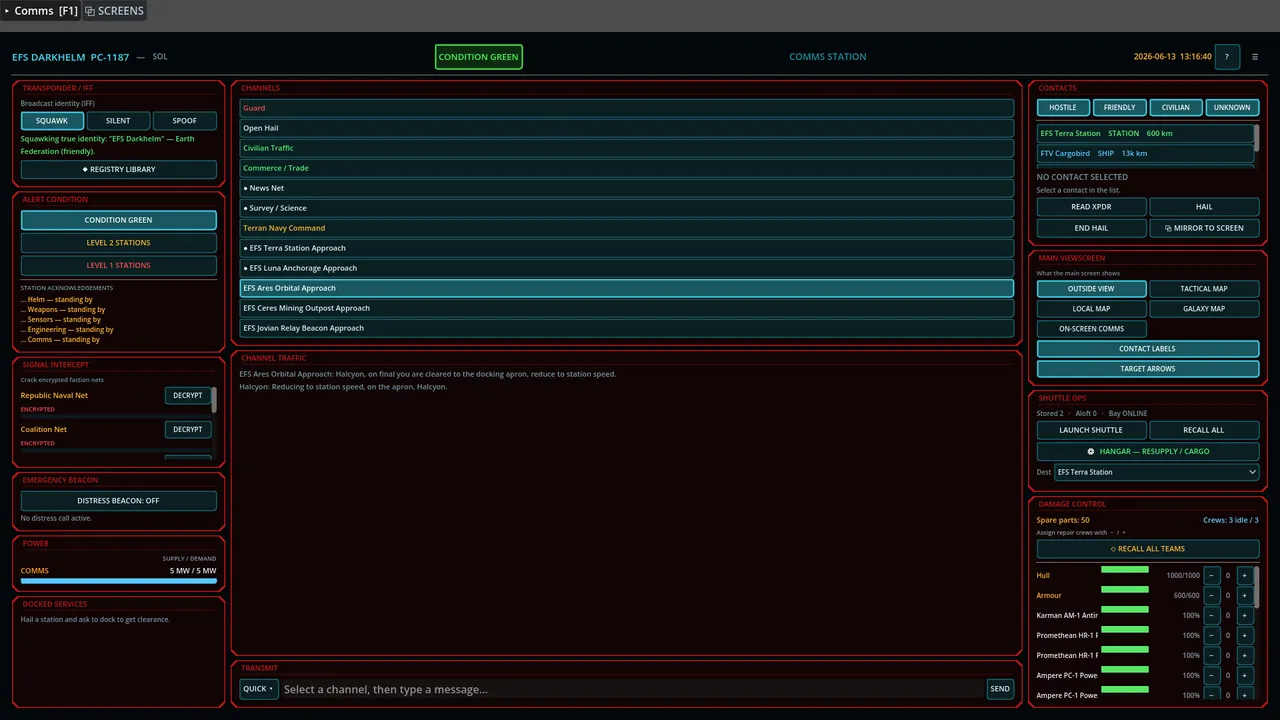The image size is (1280, 720).
Task: Select EFS Jovian Relay Beacon Approach channel
Action: click(x=627, y=328)
